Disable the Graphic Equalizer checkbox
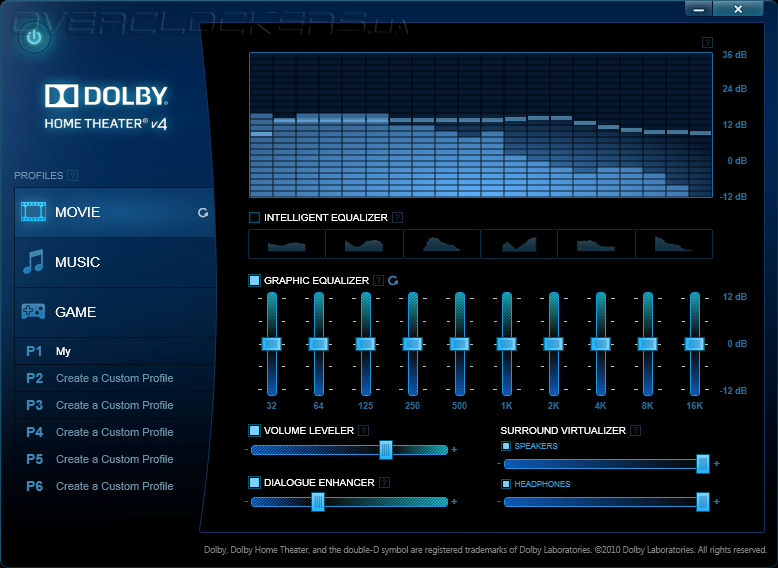The width and height of the screenshot is (778, 568). (x=254, y=281)
